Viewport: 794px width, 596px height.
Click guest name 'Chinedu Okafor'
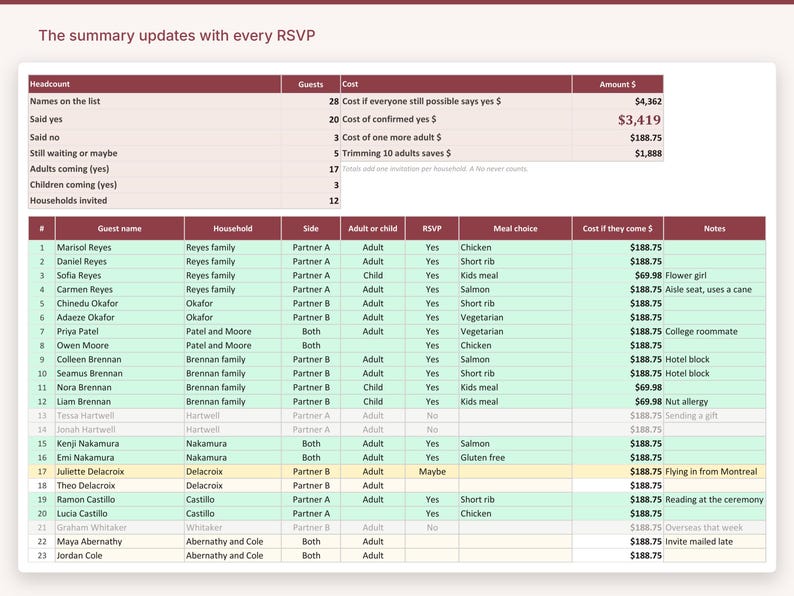coord(87,303)
